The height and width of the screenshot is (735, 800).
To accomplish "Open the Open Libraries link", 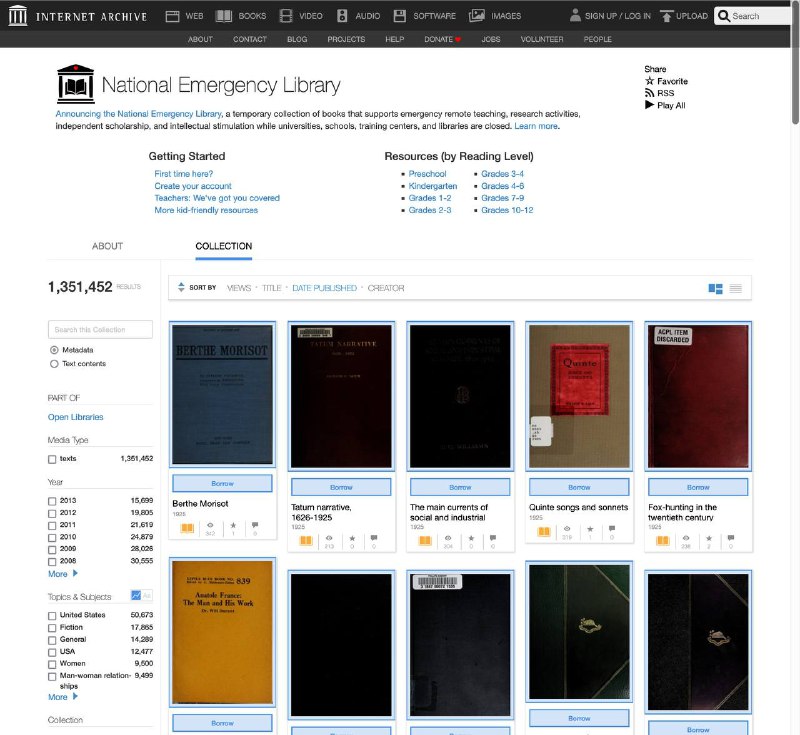I will pos(76,417).
